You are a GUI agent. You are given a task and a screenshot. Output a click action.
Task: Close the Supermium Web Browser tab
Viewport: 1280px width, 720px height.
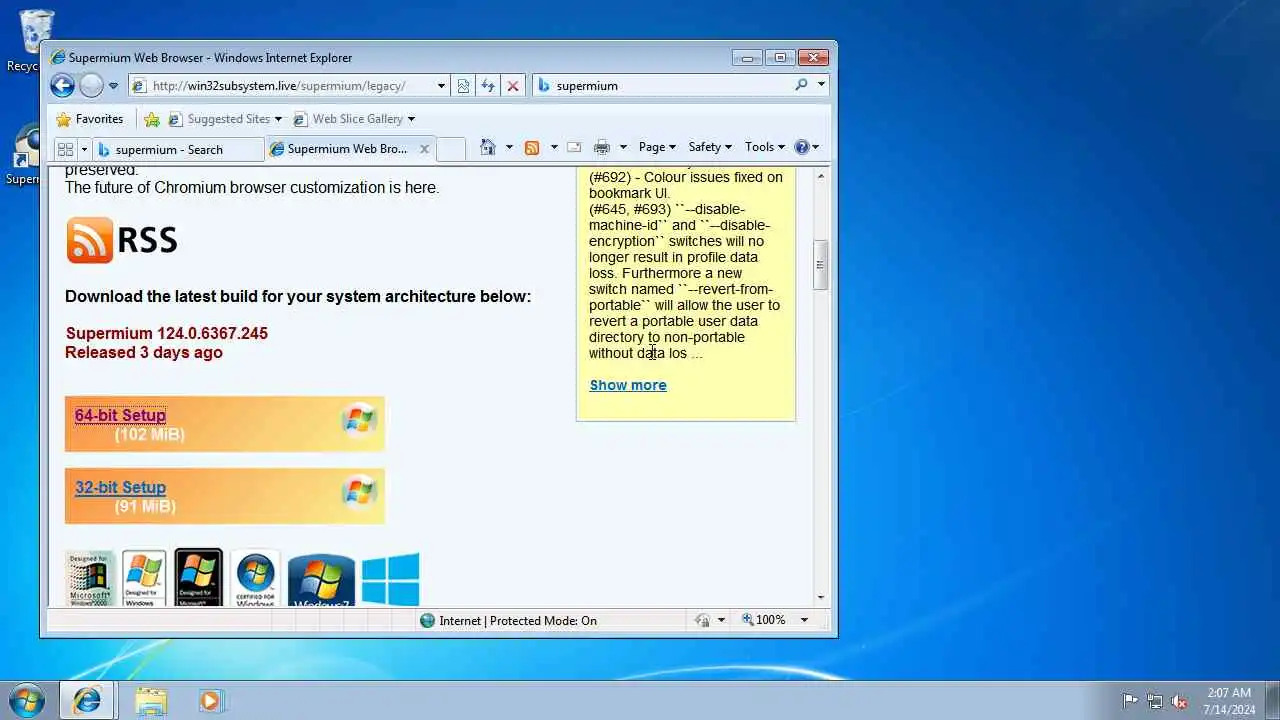tap(424, 149)
